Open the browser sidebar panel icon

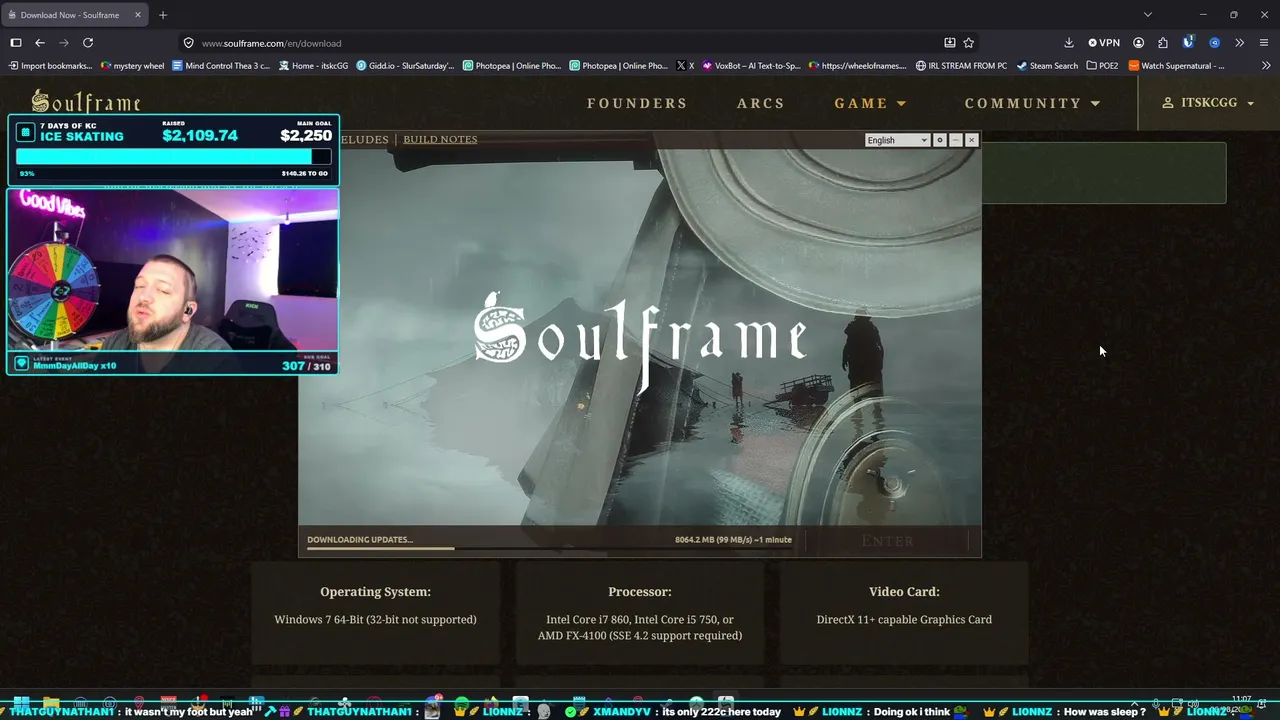pos(16,43)
